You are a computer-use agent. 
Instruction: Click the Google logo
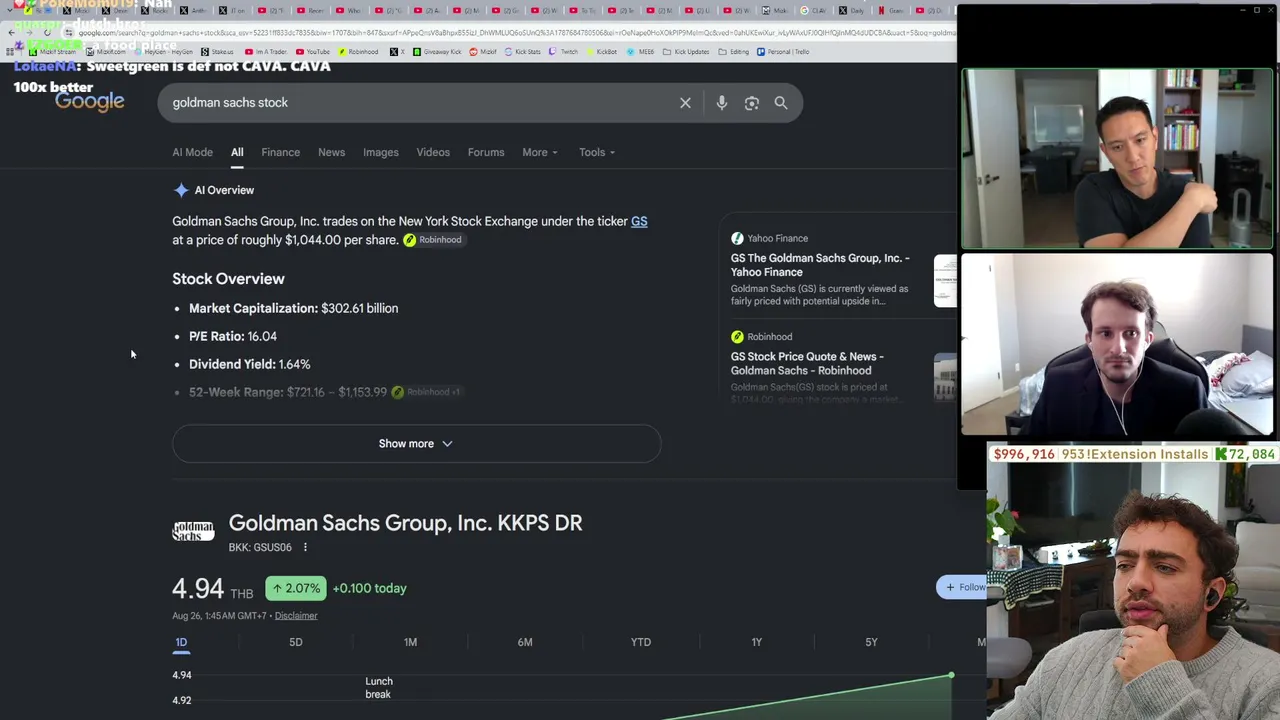(90, 101)
